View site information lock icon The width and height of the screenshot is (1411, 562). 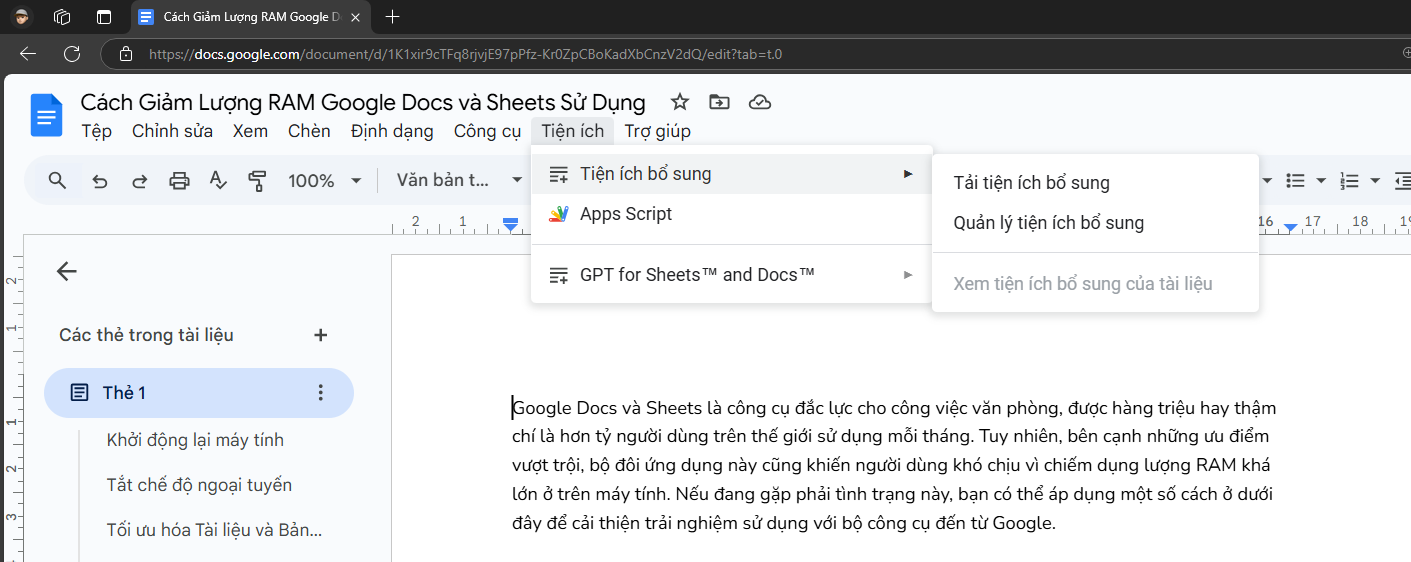(x=124, y=54)
